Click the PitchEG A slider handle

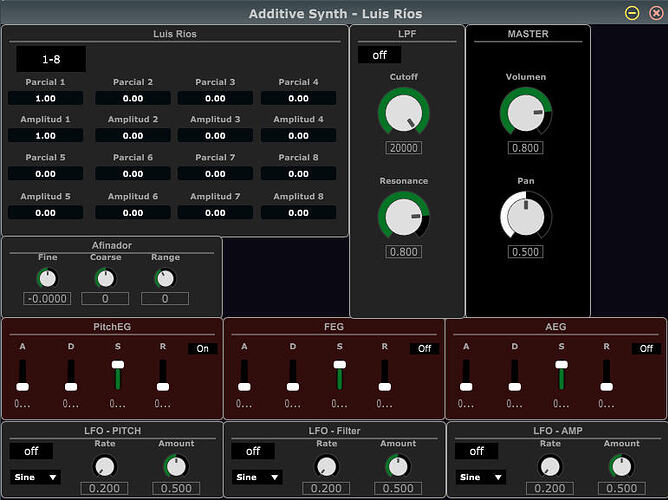point(23,387)
